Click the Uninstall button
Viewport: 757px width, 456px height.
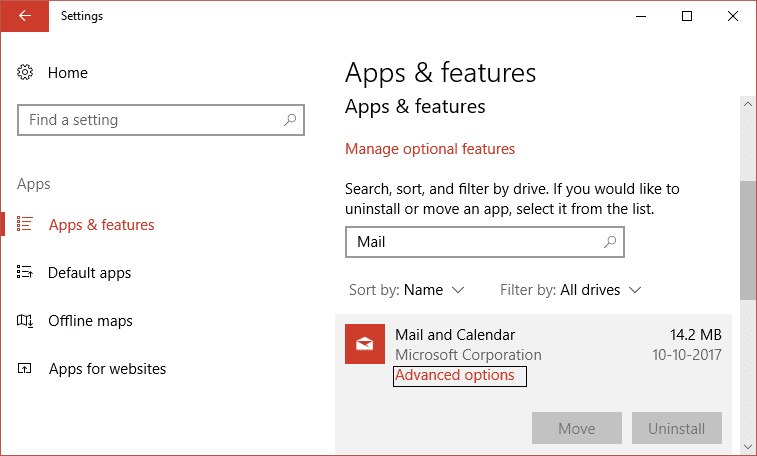pyautogui.click(x=676, y=429)
